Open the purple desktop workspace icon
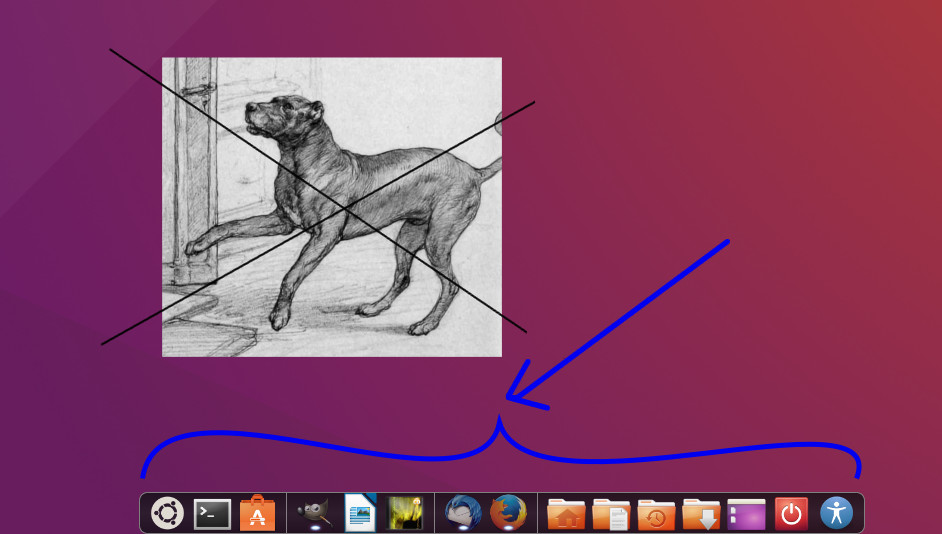942x534 pixels. click(x=746, y=515)
